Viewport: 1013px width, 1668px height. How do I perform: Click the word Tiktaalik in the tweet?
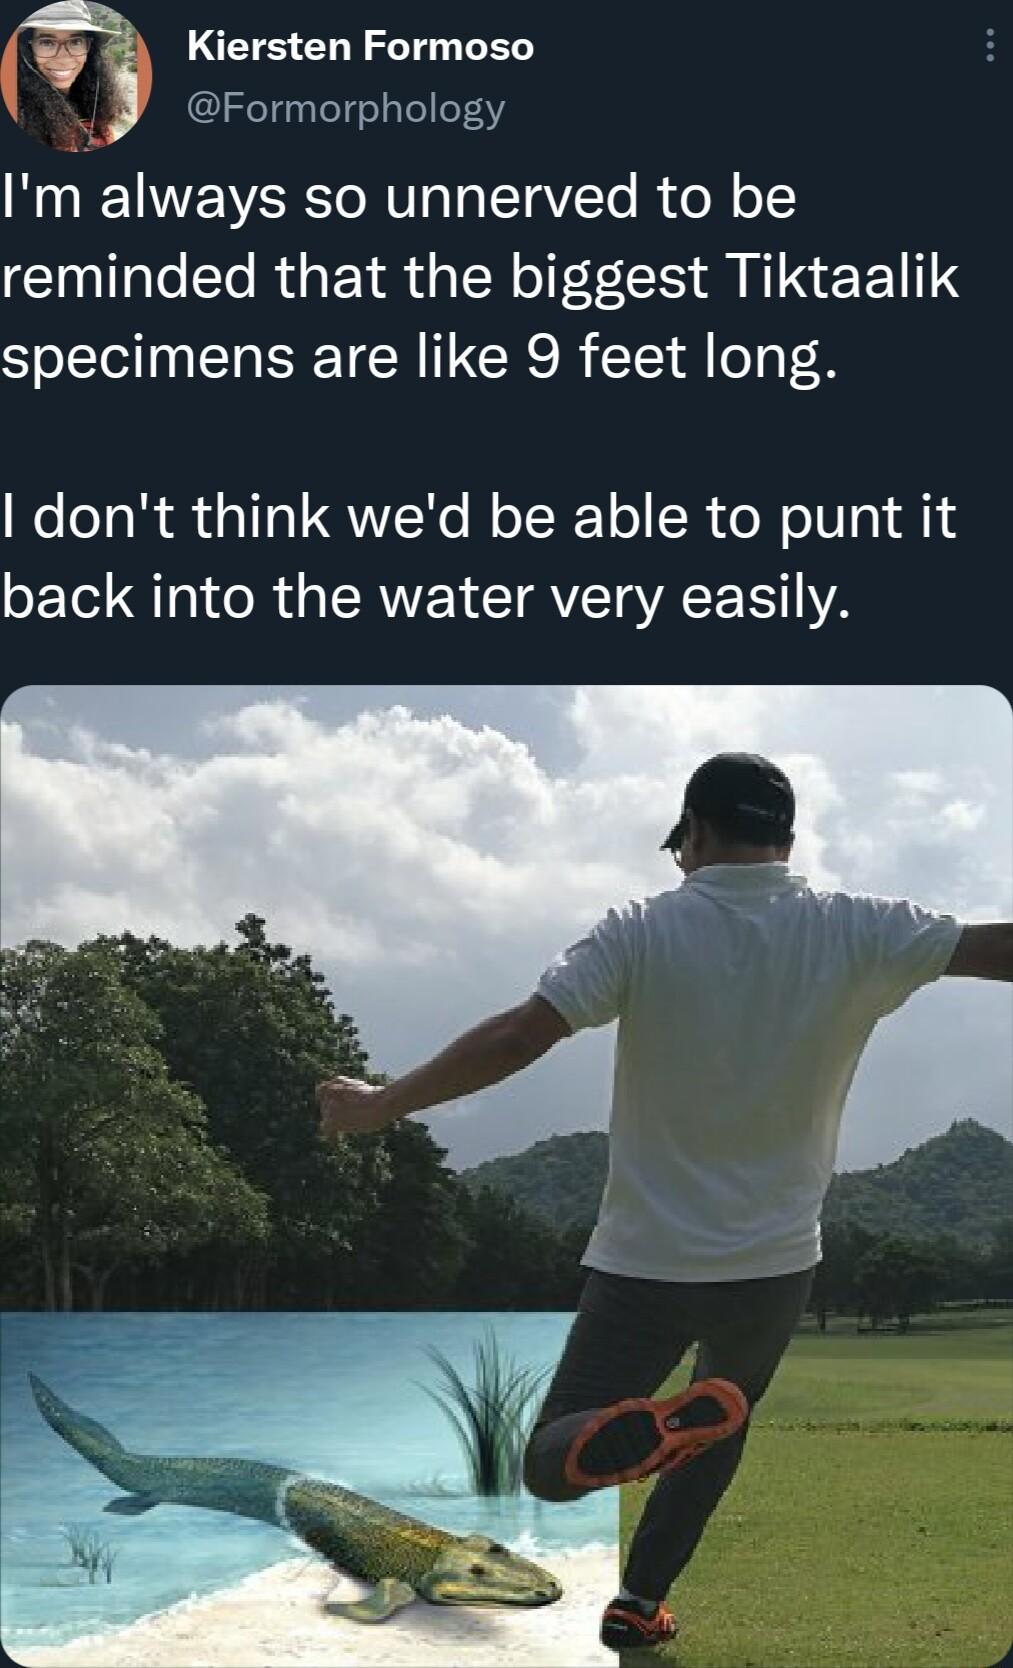click(x=846, y=277)
